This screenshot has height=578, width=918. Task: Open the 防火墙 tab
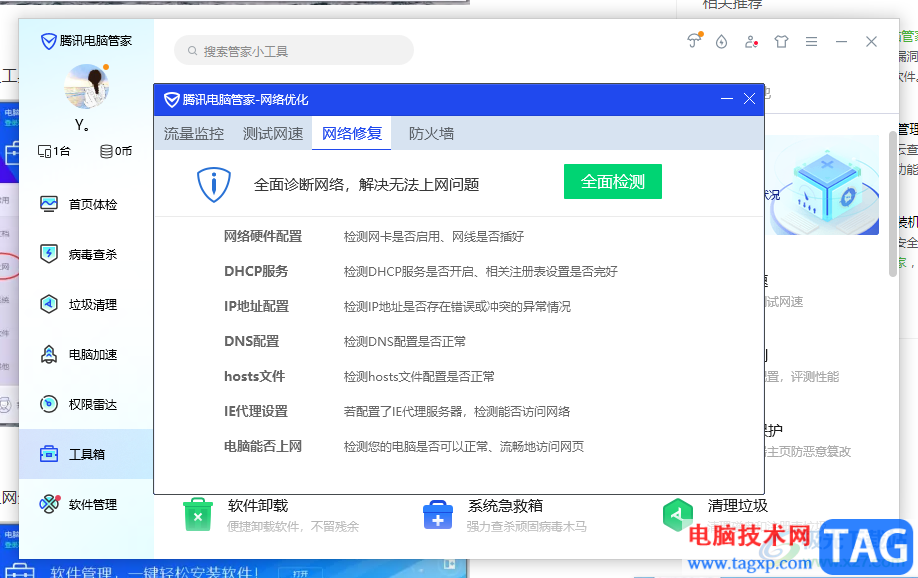coord(431,134)
